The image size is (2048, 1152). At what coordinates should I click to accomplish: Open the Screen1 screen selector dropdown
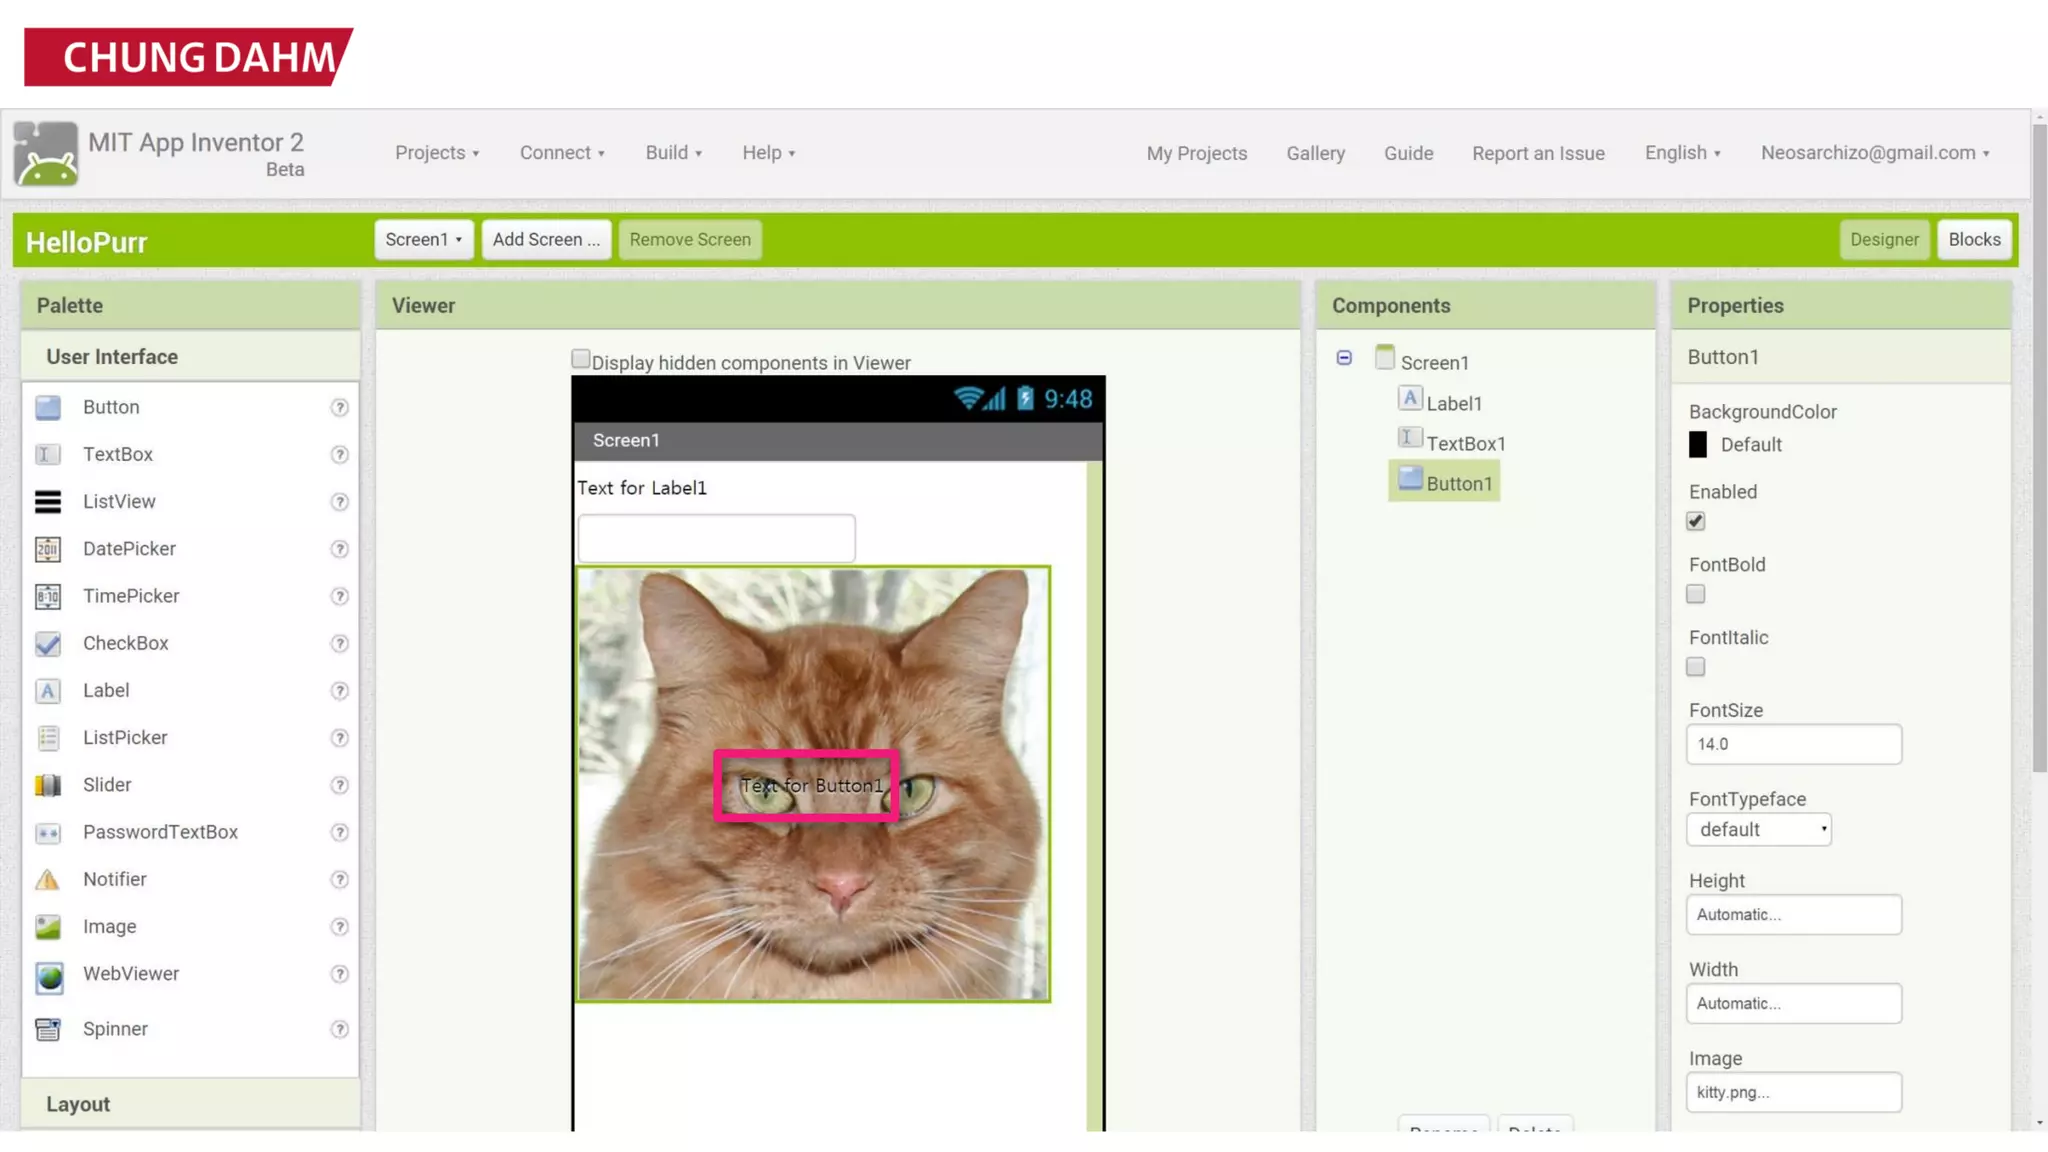[424, 240]
